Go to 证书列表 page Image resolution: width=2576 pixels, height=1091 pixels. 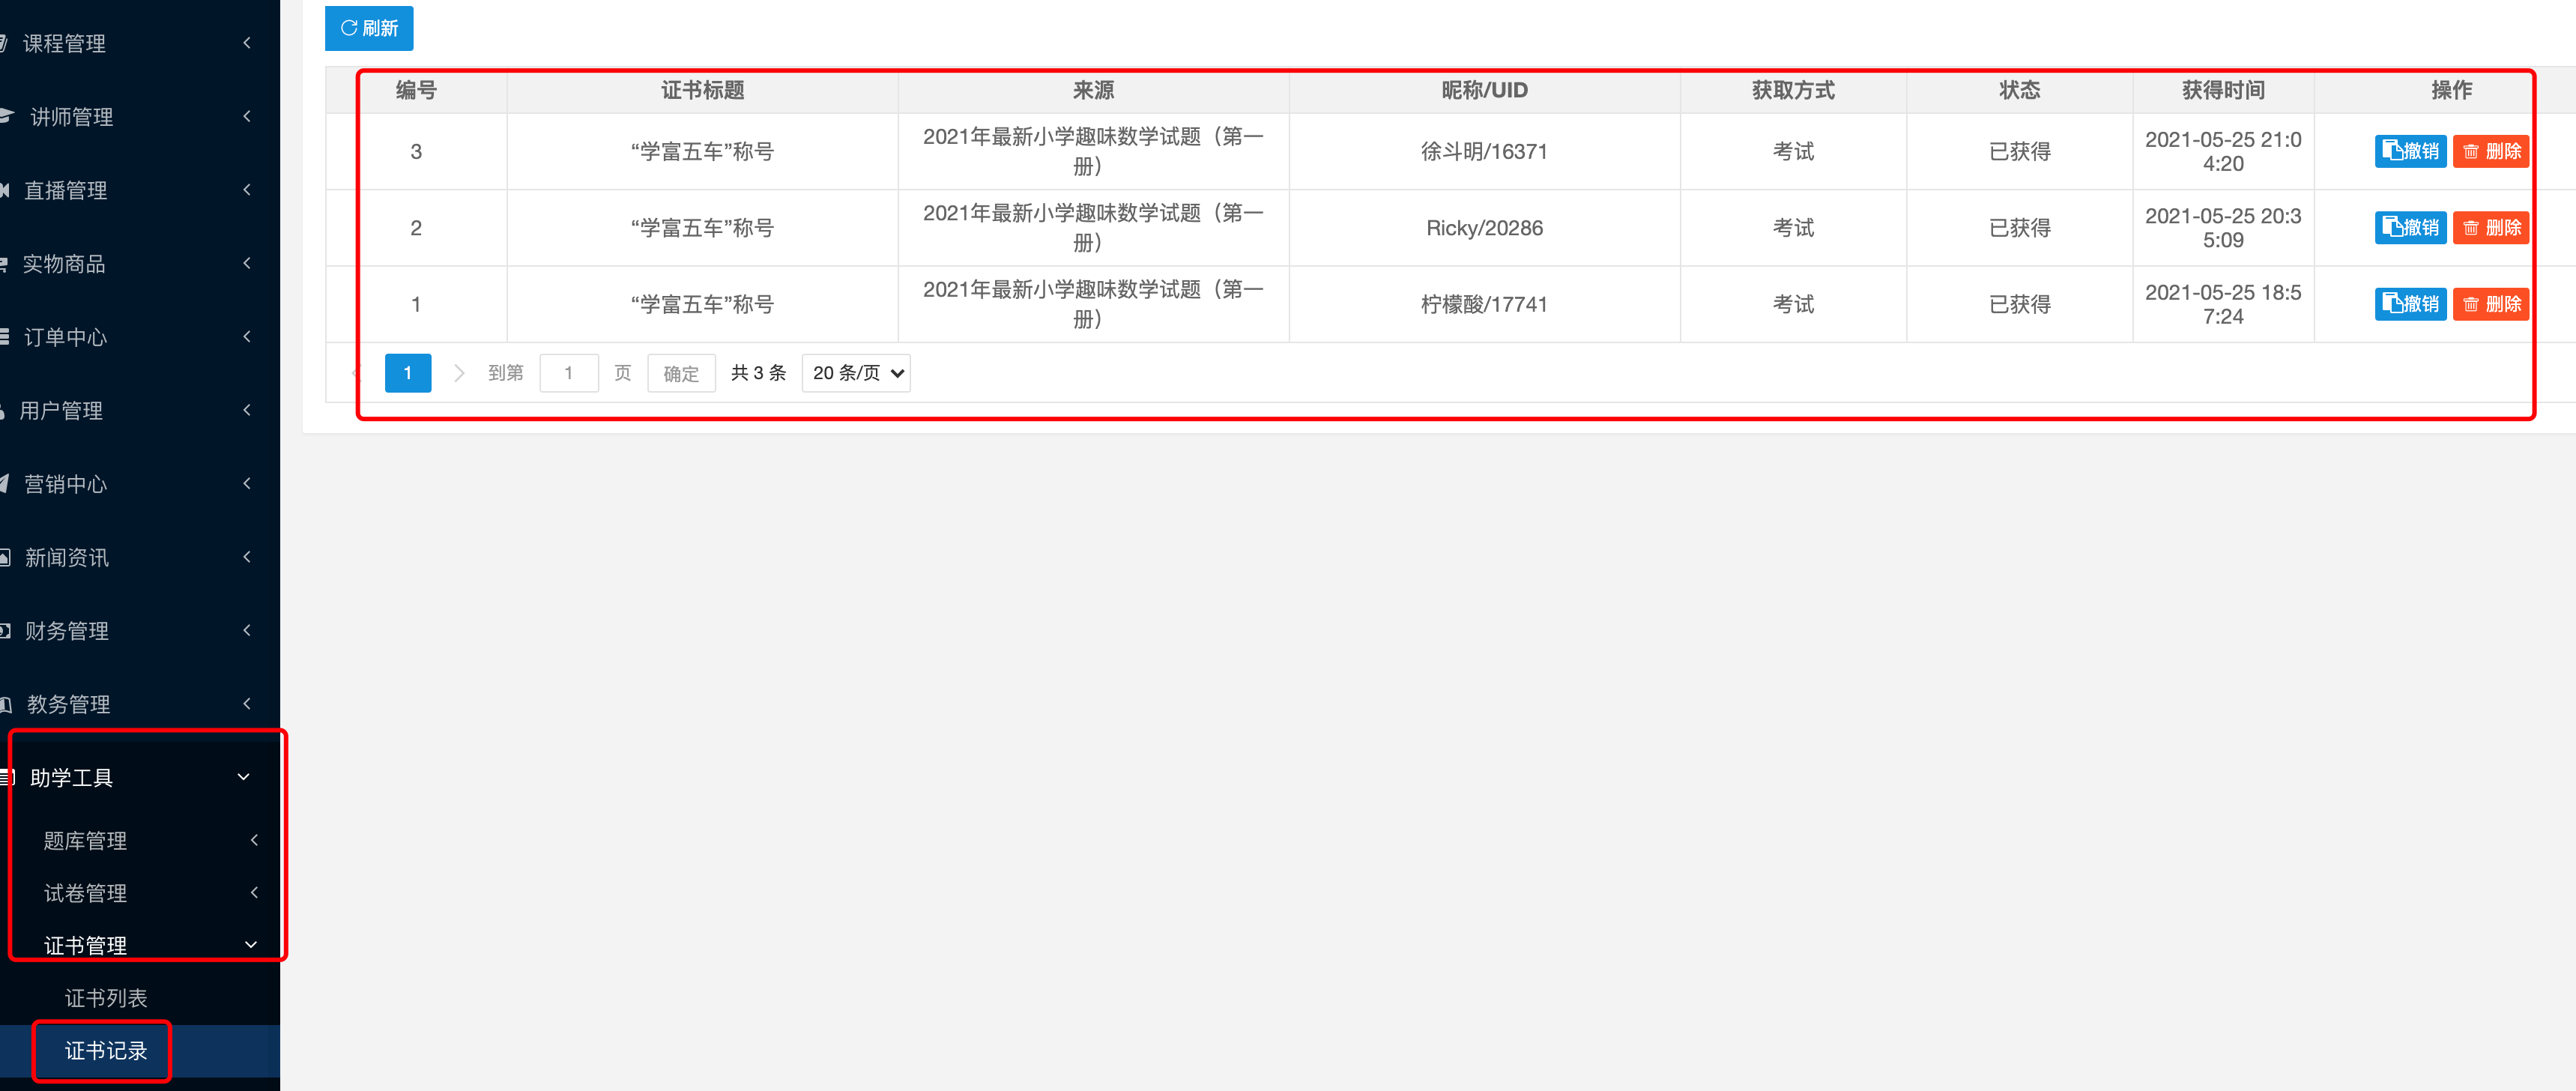(140, 998)
